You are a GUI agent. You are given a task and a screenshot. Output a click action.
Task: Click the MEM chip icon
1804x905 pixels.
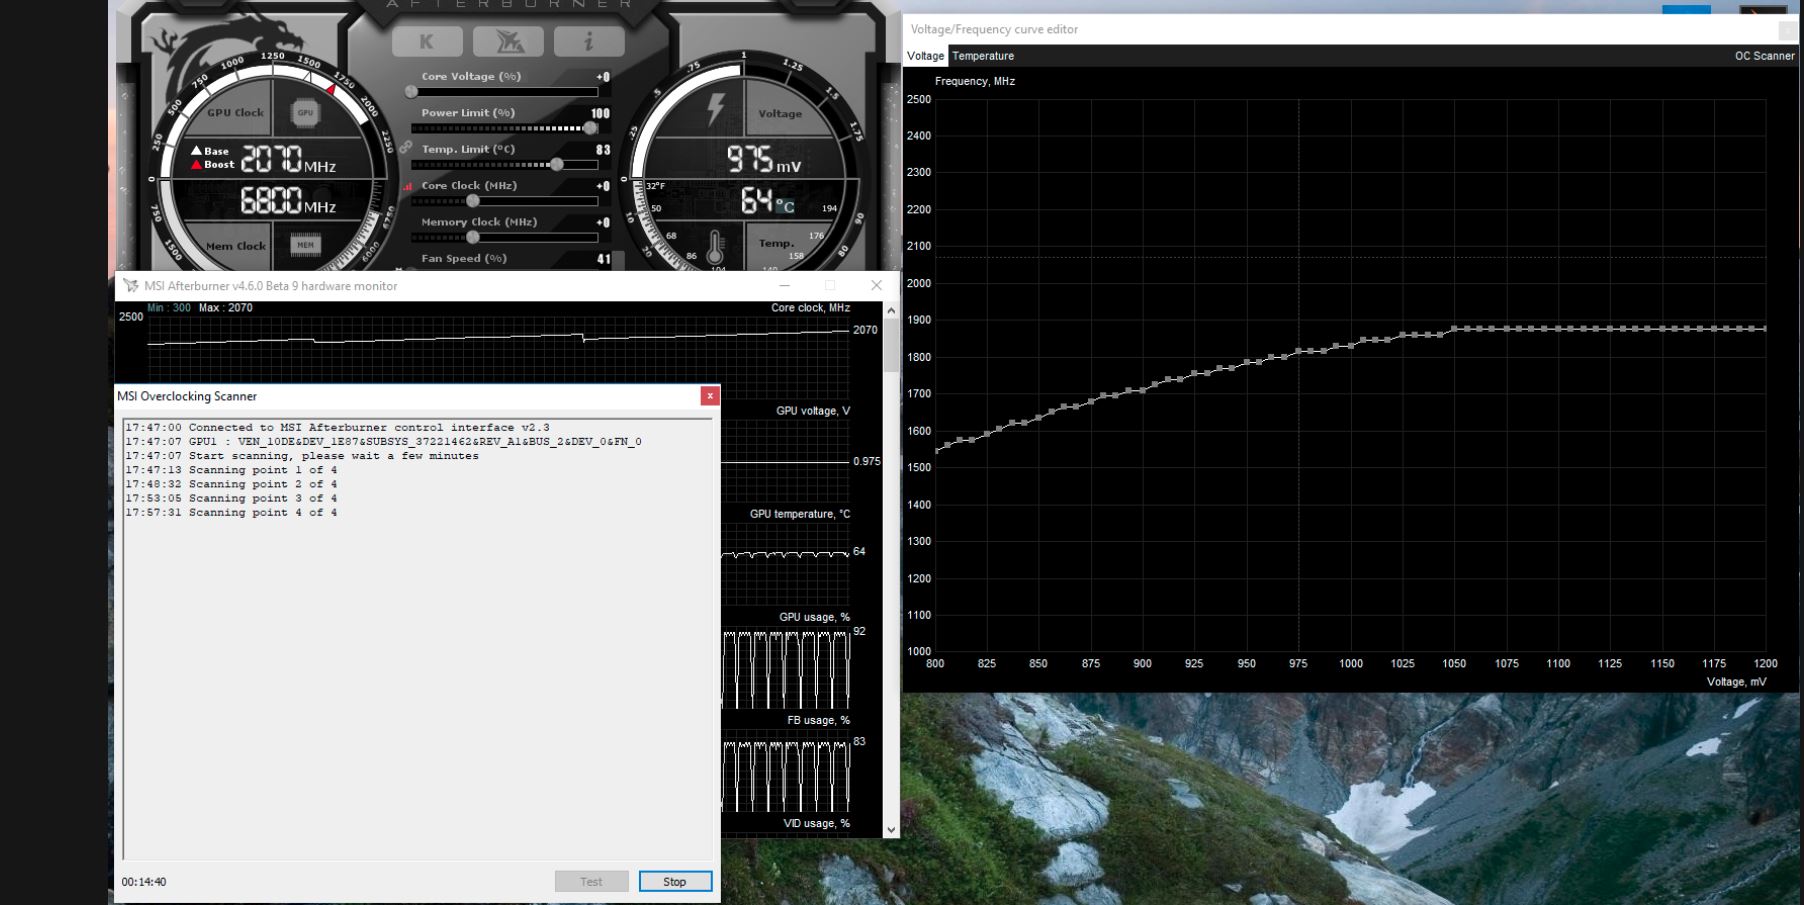click(x=305, y=244)
